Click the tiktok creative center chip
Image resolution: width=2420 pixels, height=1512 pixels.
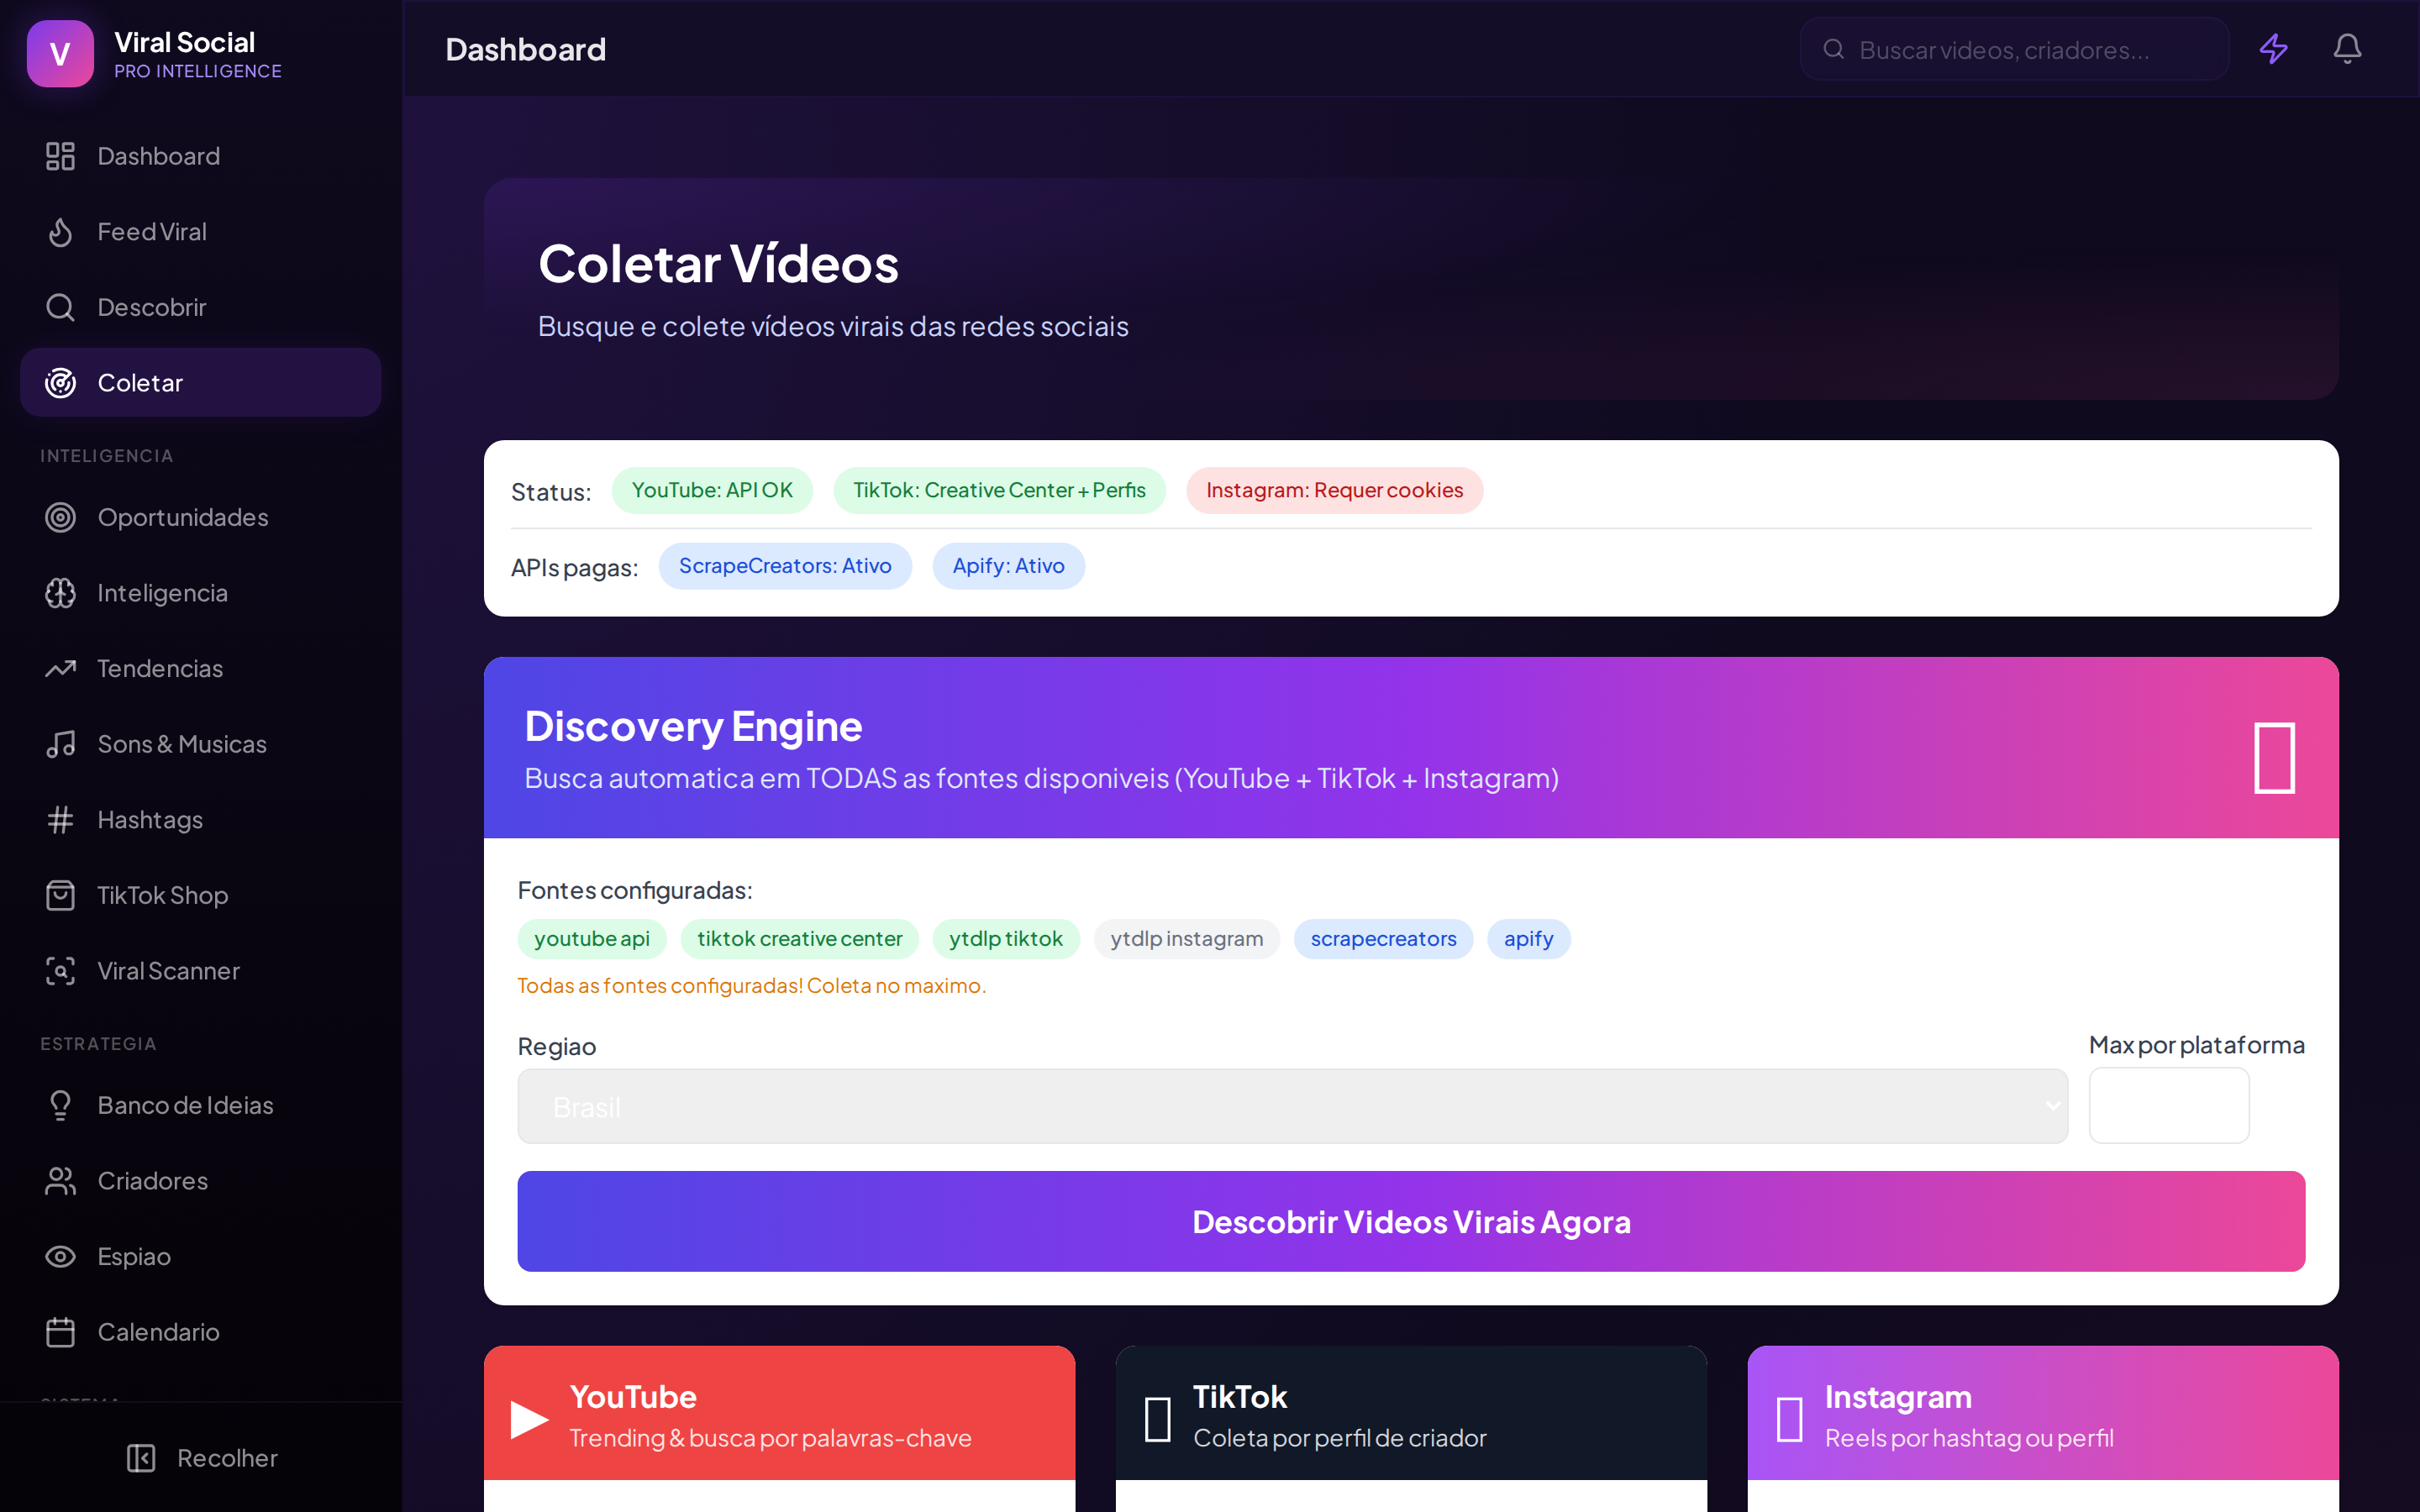click(799, 939)
